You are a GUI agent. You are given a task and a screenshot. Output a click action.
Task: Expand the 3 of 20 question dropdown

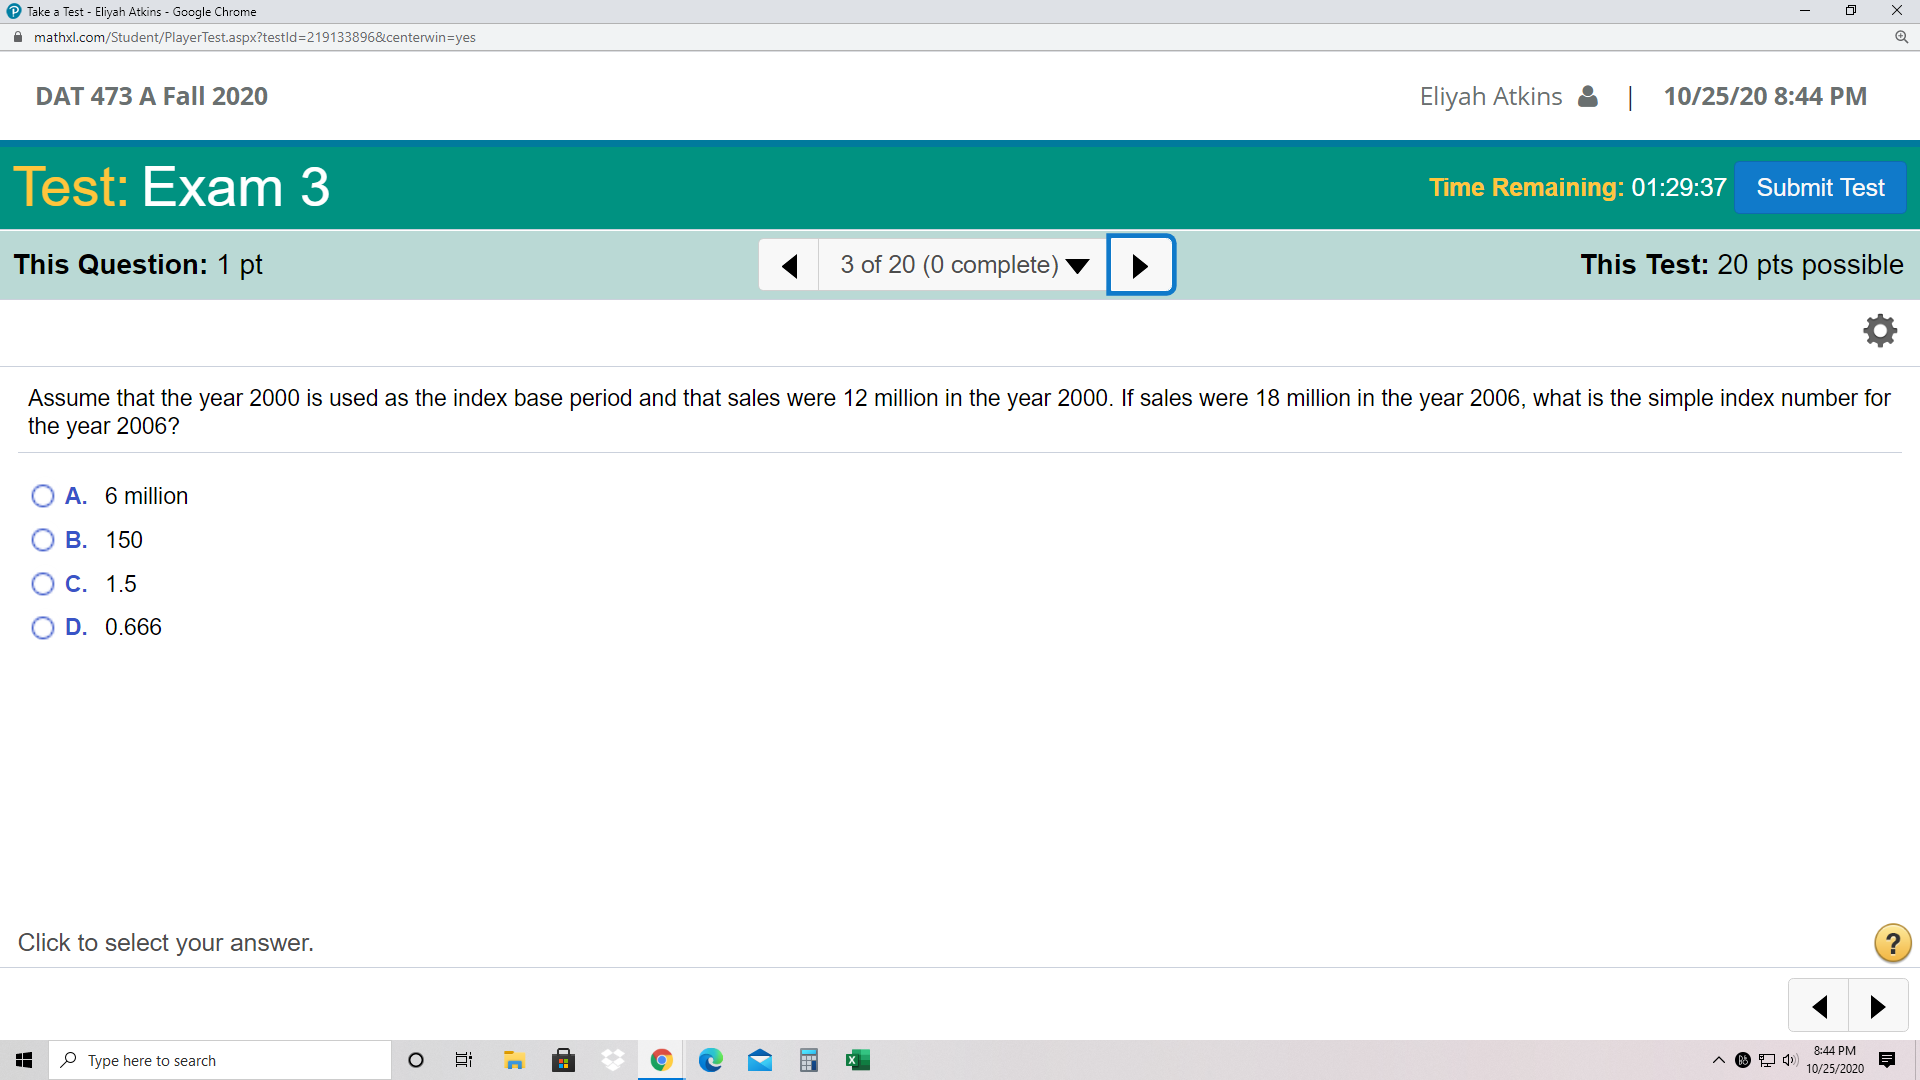[x=963, y=265]
